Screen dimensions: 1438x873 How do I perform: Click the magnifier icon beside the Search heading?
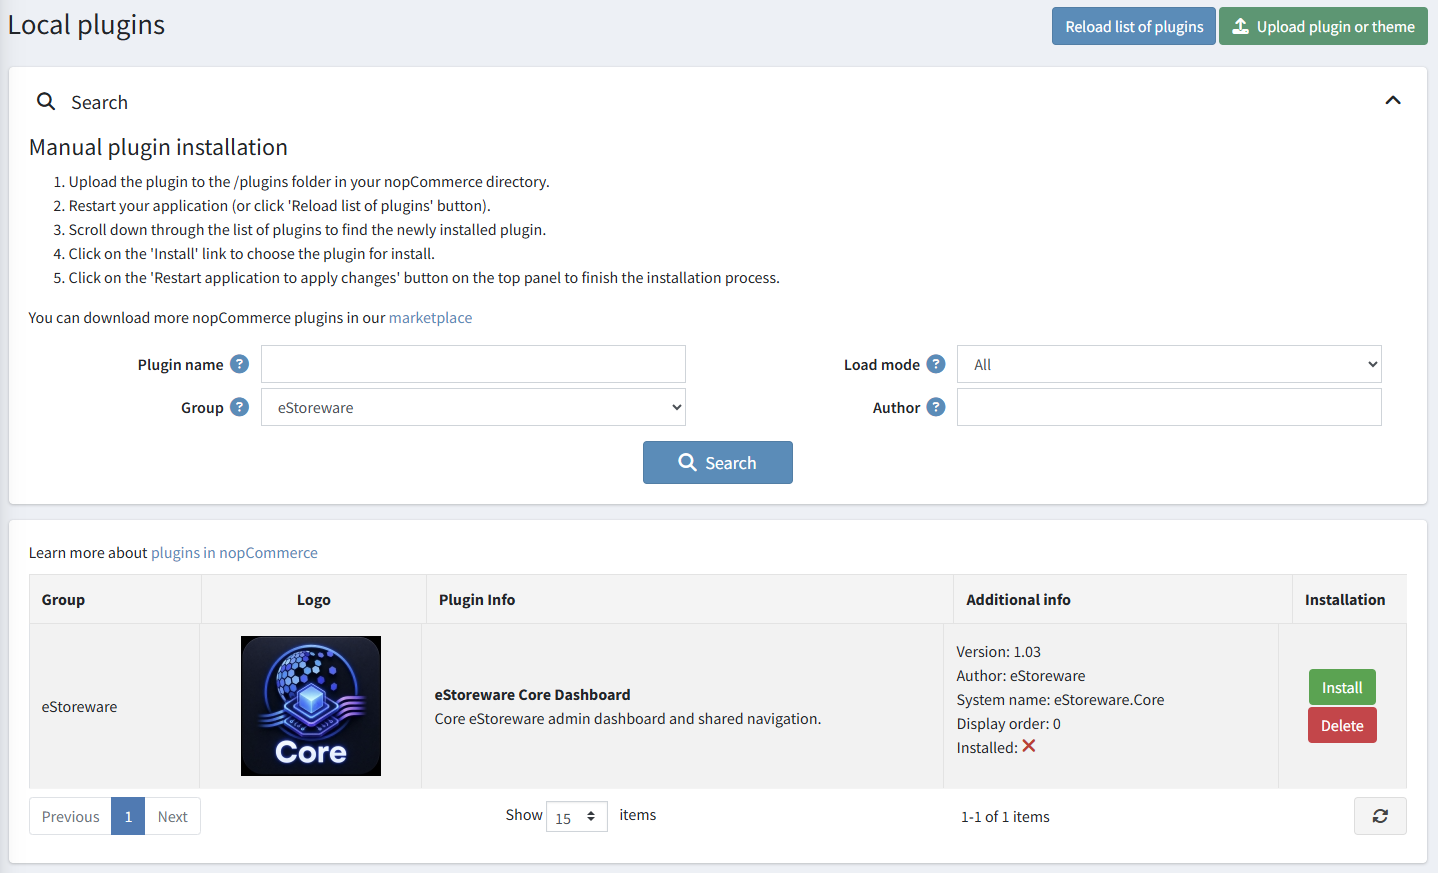click(46, 101)
